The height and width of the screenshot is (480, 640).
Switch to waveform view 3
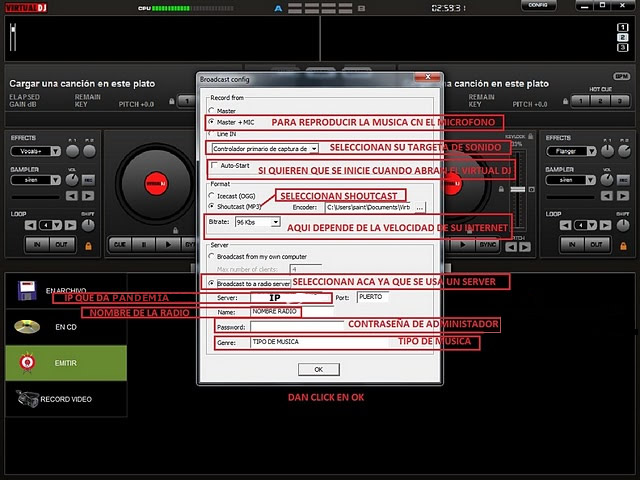click(x=622, y=48)
